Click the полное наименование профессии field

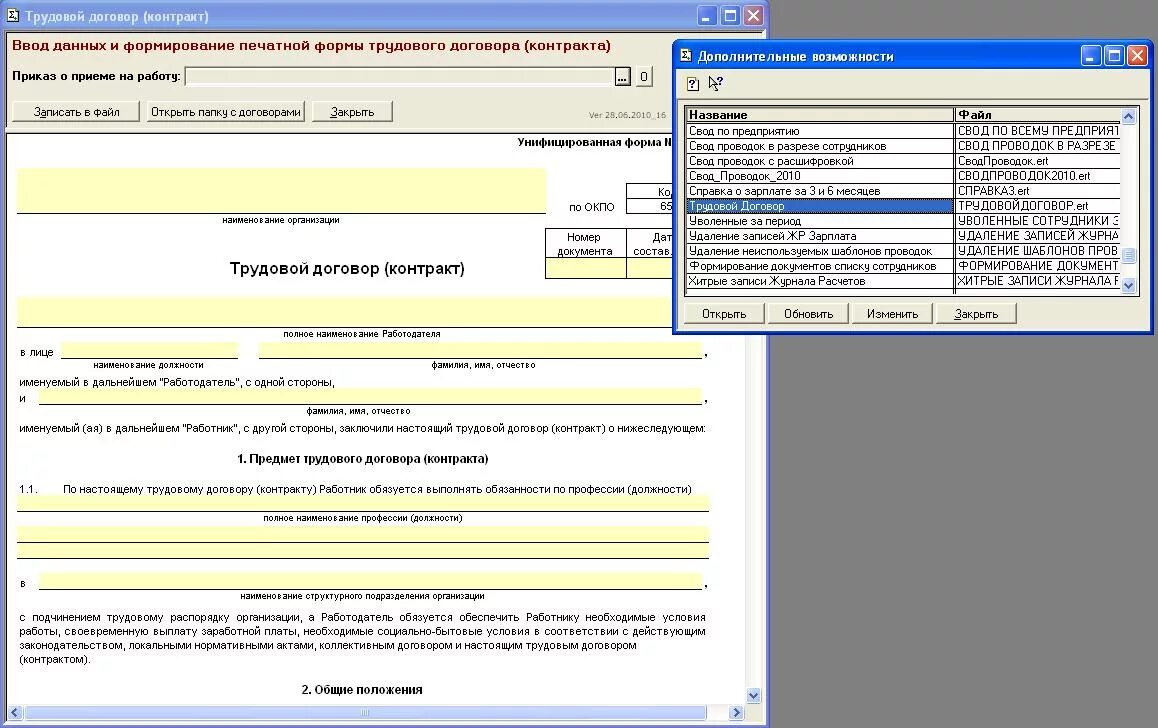click(x=363, y=503)
